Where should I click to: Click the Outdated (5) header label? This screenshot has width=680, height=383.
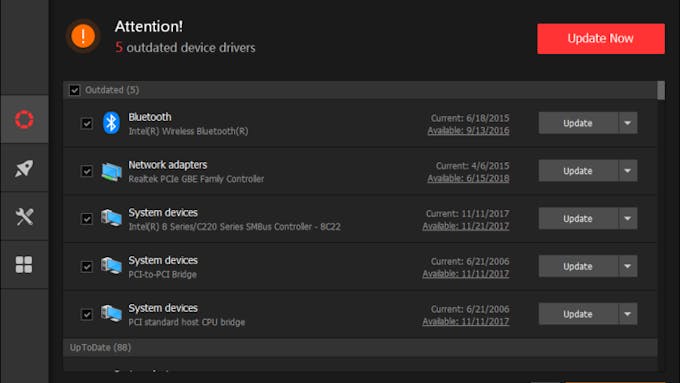[112, 90]
